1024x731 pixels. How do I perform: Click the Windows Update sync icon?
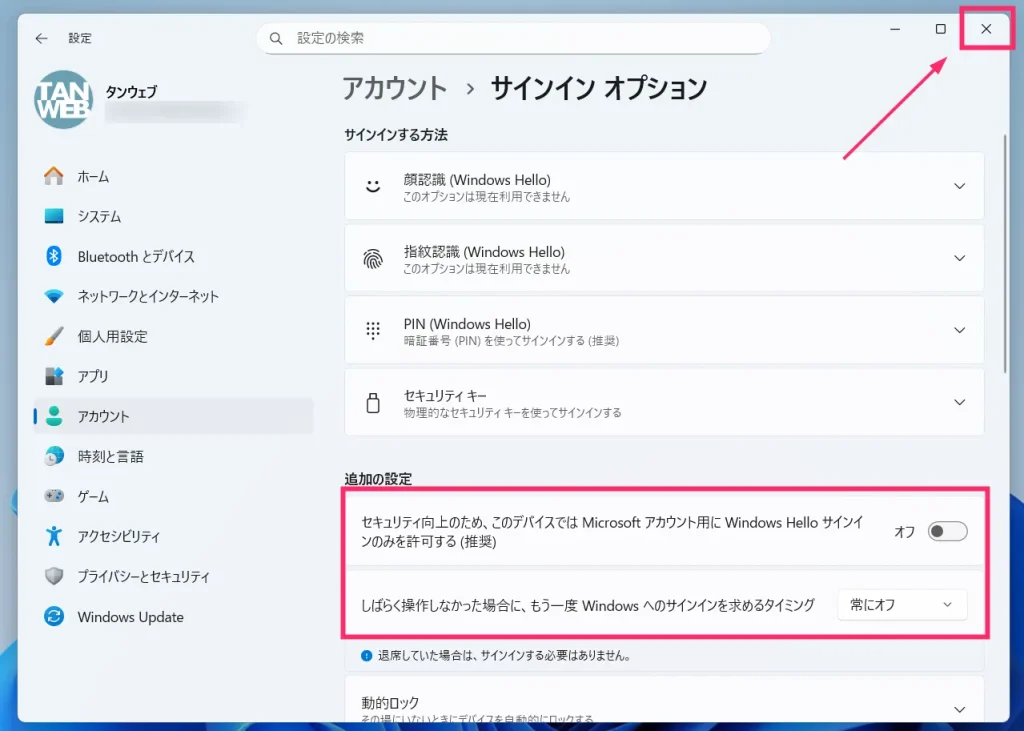(x=54, y=616)
